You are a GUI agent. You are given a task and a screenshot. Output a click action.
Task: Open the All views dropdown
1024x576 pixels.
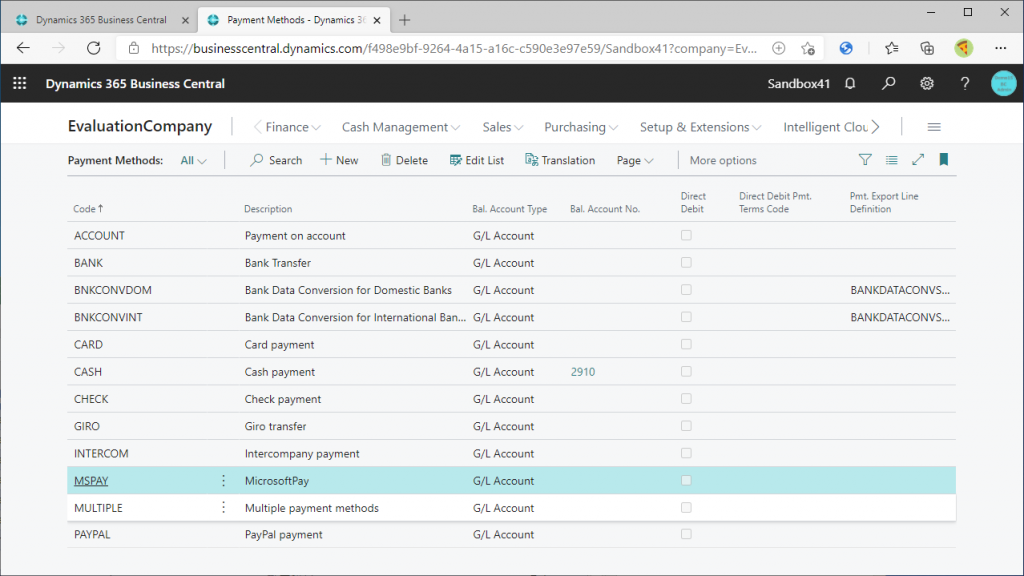pyautogui.click(x=193, y=161)
